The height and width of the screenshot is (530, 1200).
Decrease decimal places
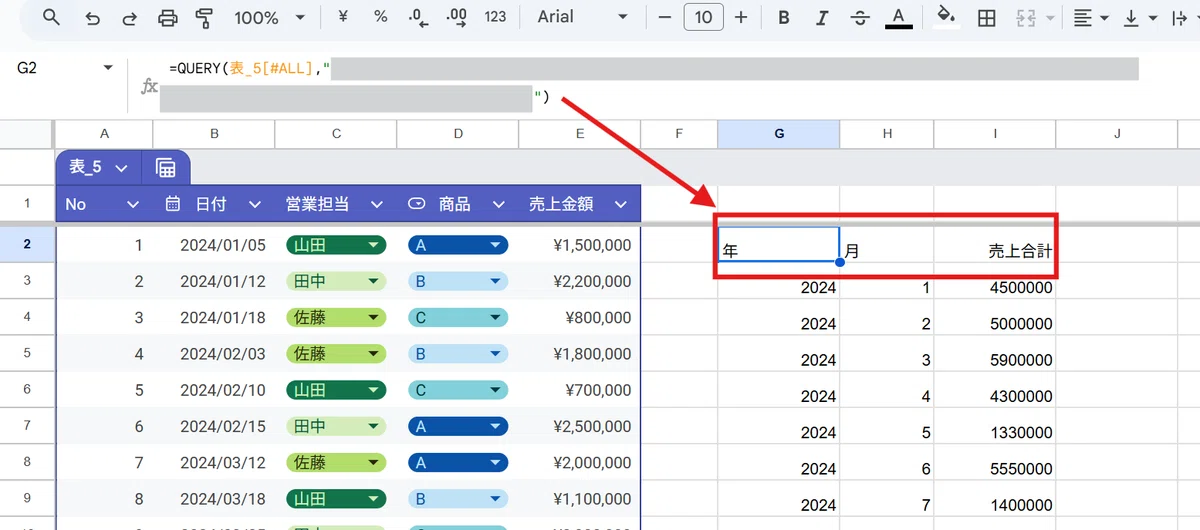[418, 17]
